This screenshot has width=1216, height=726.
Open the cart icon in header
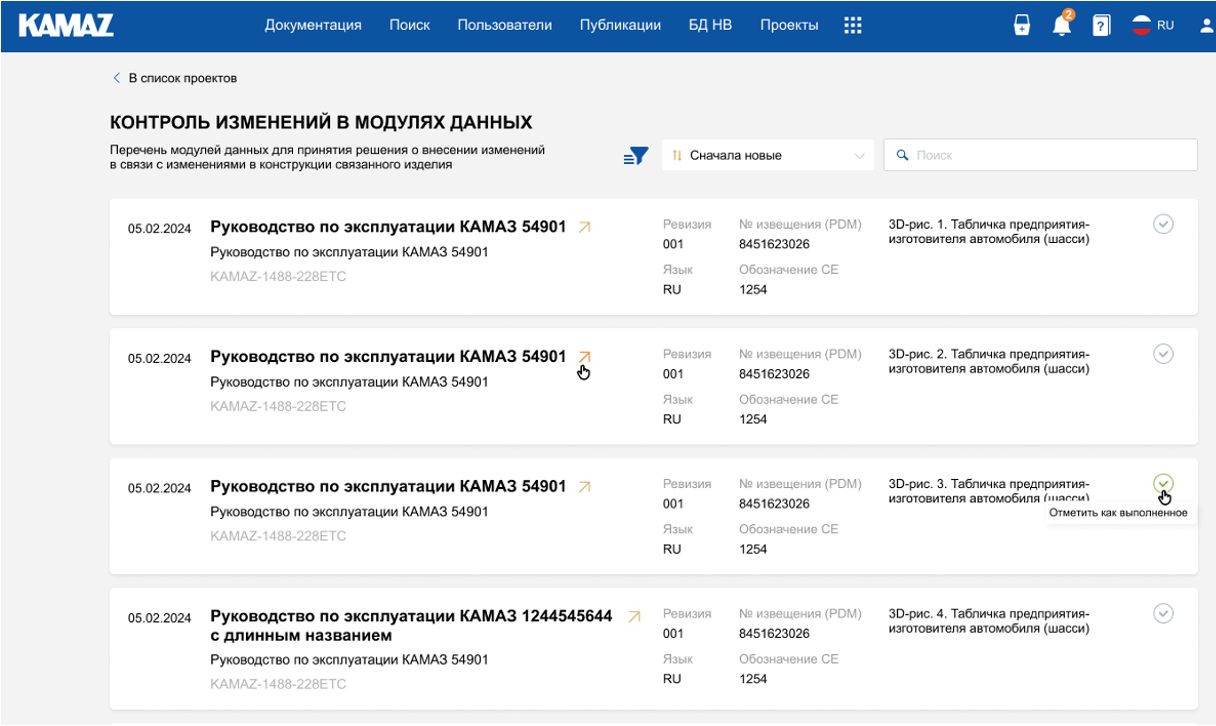click(1021, 26)
